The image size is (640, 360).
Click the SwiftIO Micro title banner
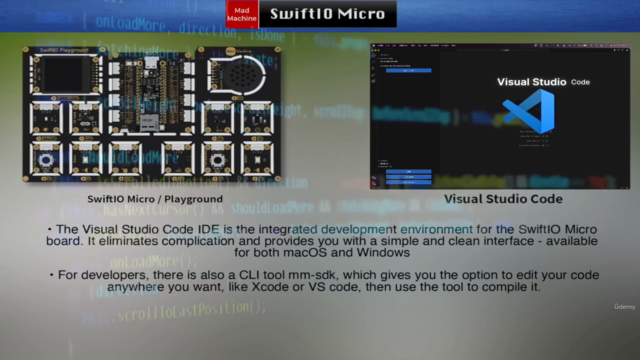click(328, 14)
